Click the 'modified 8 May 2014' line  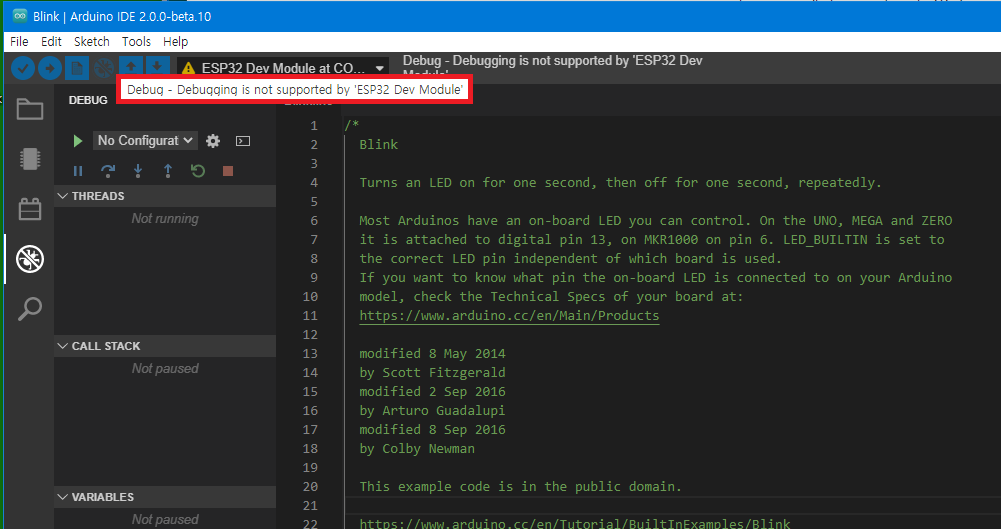coord(432,354)
